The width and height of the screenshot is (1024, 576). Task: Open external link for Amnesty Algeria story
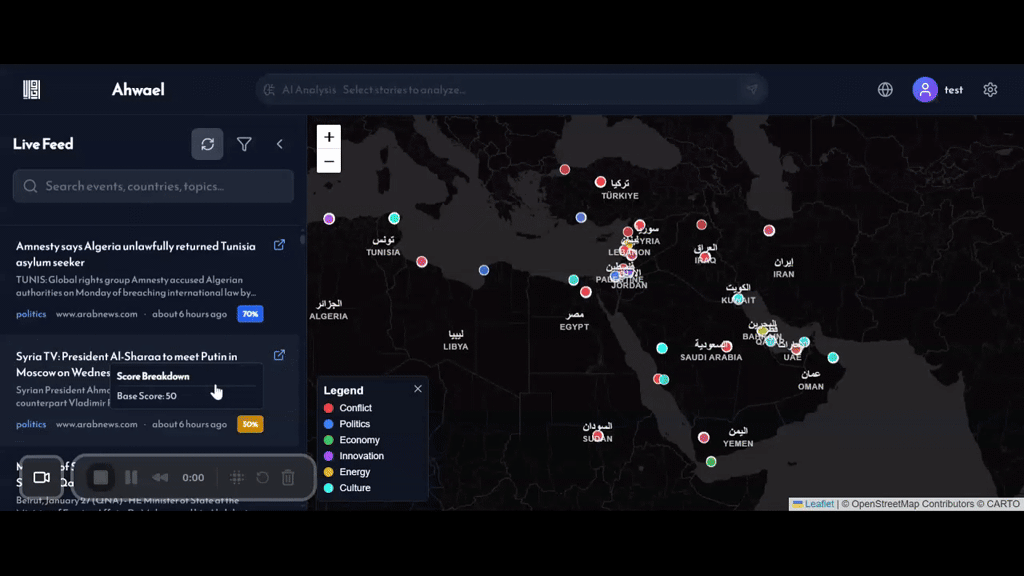click(279, 245)
